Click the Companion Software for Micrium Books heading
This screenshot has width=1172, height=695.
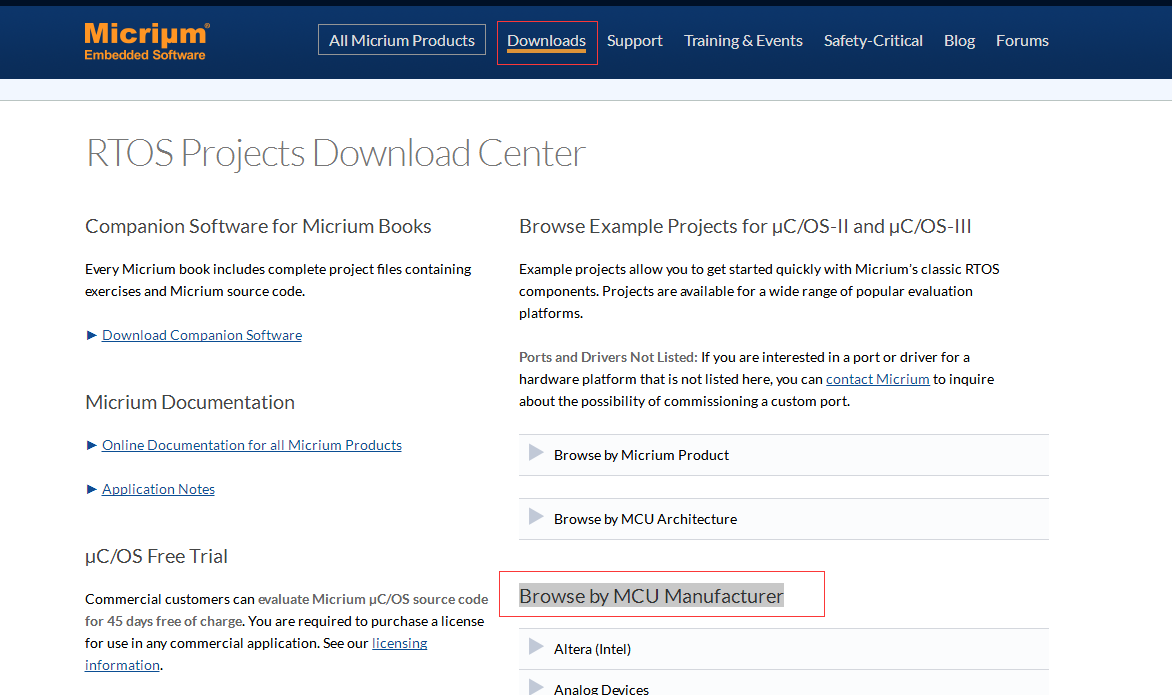(258, 226)
